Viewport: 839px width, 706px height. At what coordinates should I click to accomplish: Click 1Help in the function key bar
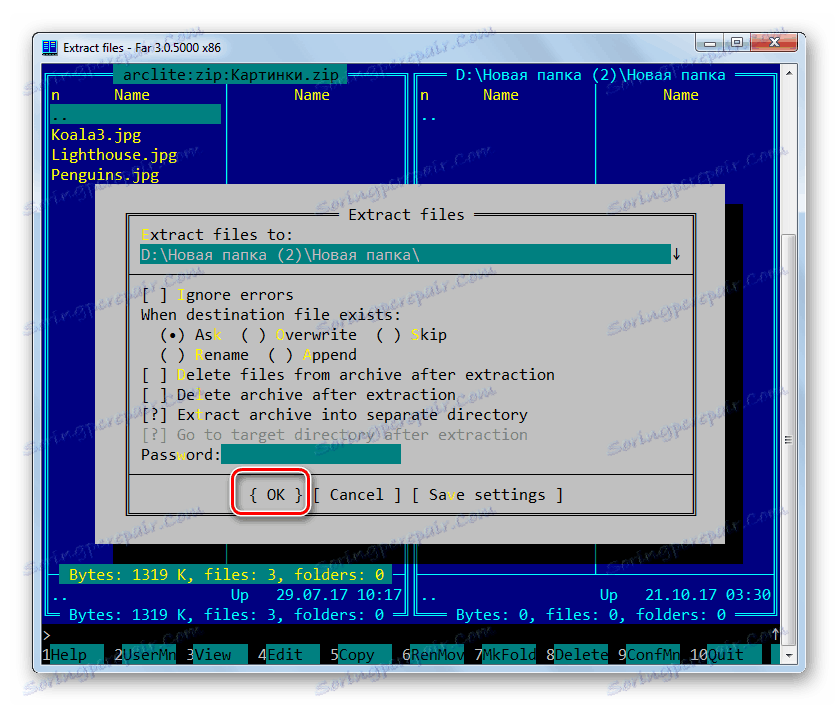[73, 655]
